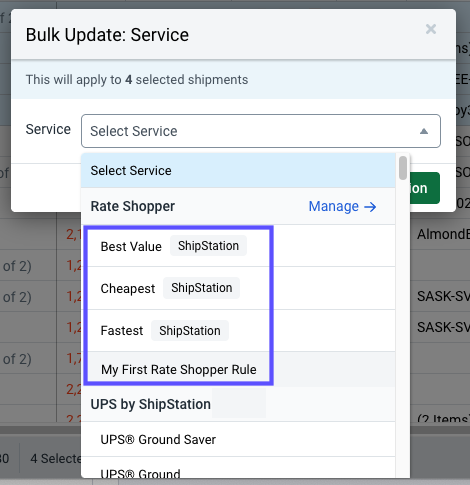Click the ShipStation badge beside Fastest
Image resolution: width=470 pixels, height=485 pixels.
[190, 331]
